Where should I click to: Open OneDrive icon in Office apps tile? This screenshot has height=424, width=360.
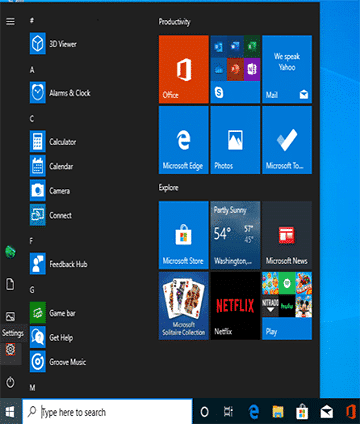click(219, 69)
